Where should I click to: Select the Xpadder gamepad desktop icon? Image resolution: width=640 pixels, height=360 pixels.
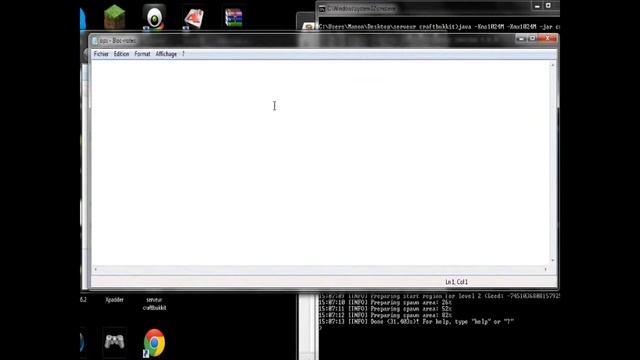(114, 342)
